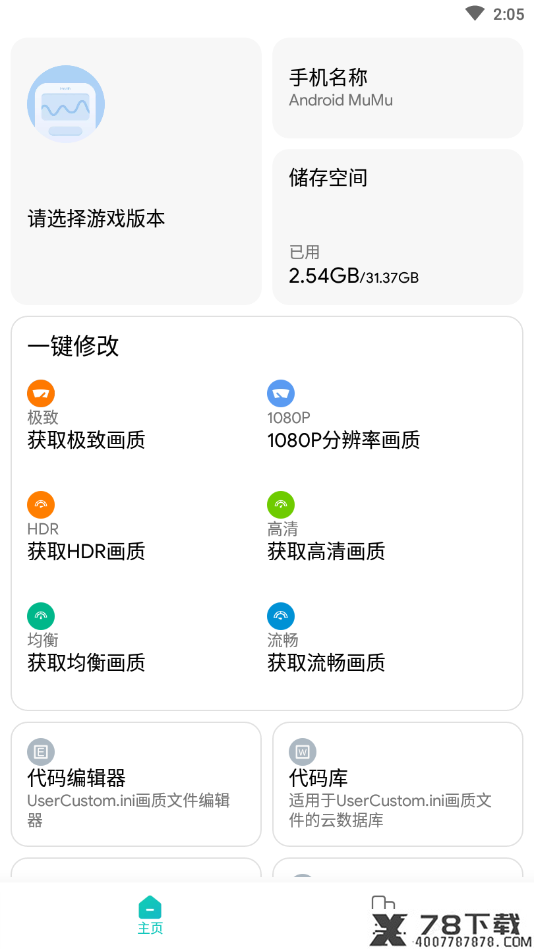Apply 1080P分辨率画质 preset
The image size is (534, 949).
coord(343,440)
